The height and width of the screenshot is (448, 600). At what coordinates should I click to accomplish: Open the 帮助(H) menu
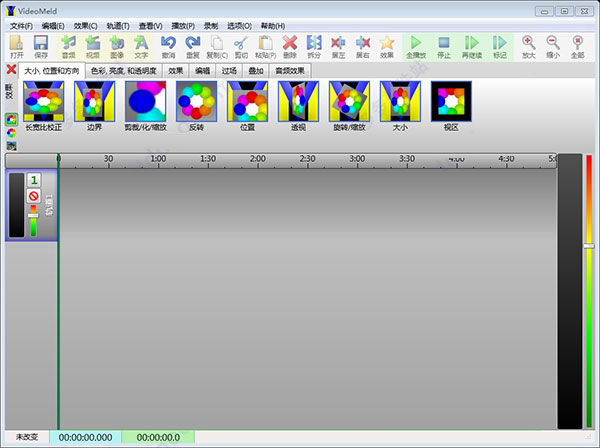[x=273, y=26]
